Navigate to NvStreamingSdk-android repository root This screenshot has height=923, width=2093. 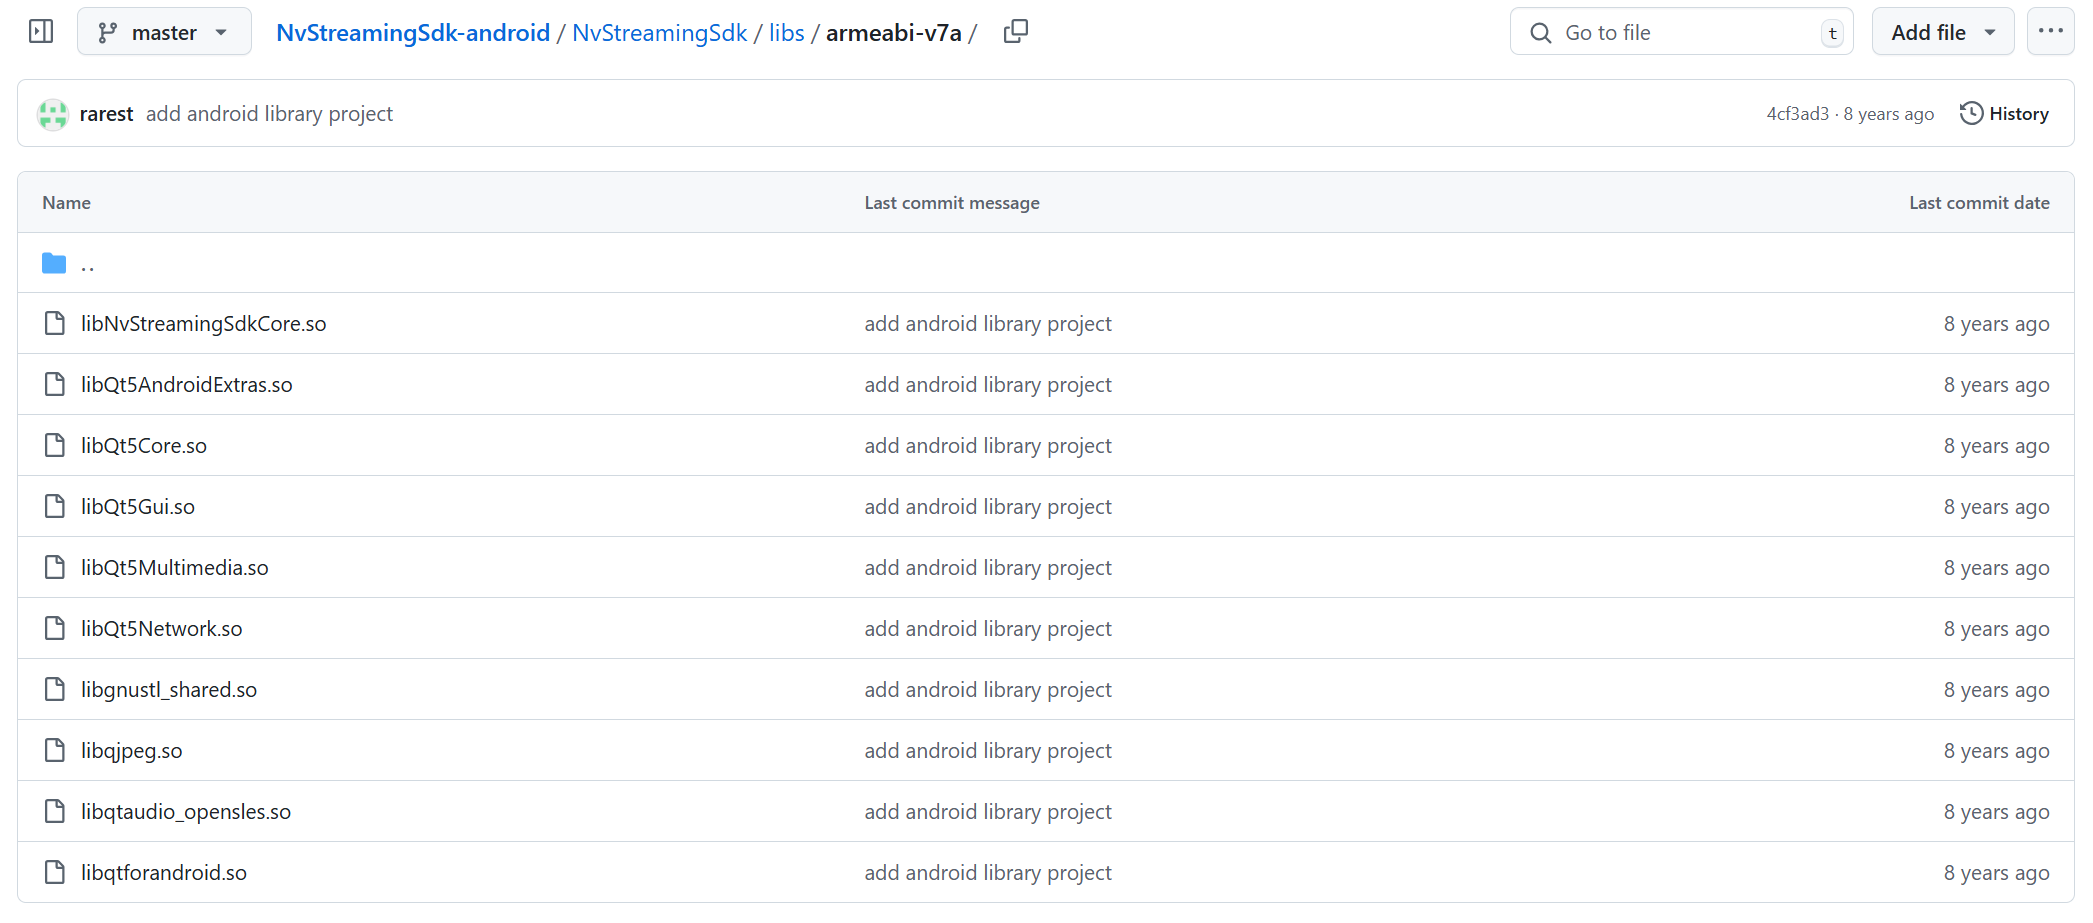pos(413,33)
